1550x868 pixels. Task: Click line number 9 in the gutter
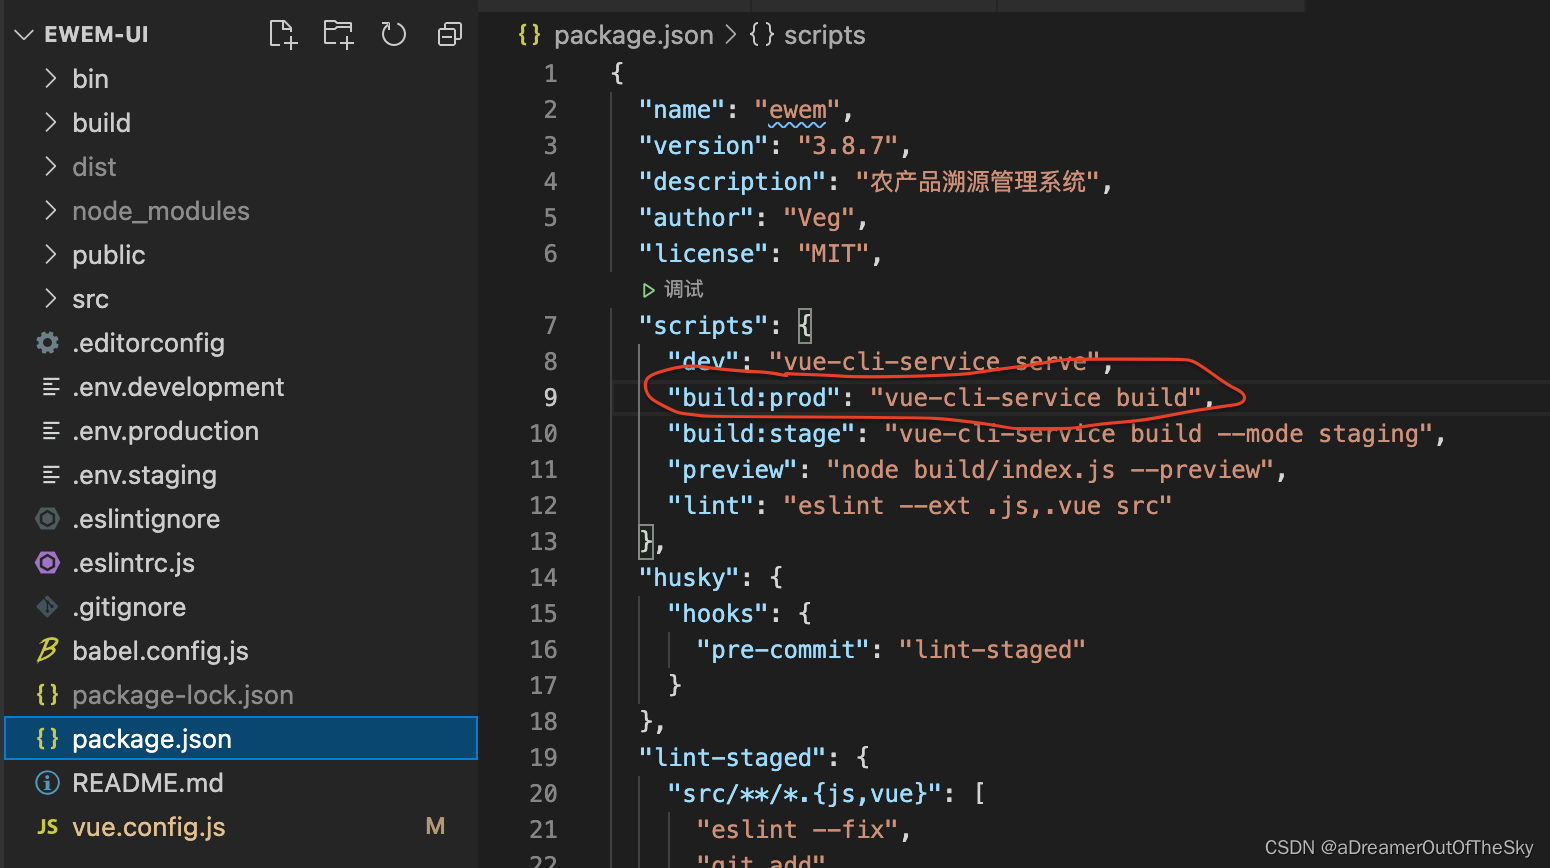click(x=550, y=397)
